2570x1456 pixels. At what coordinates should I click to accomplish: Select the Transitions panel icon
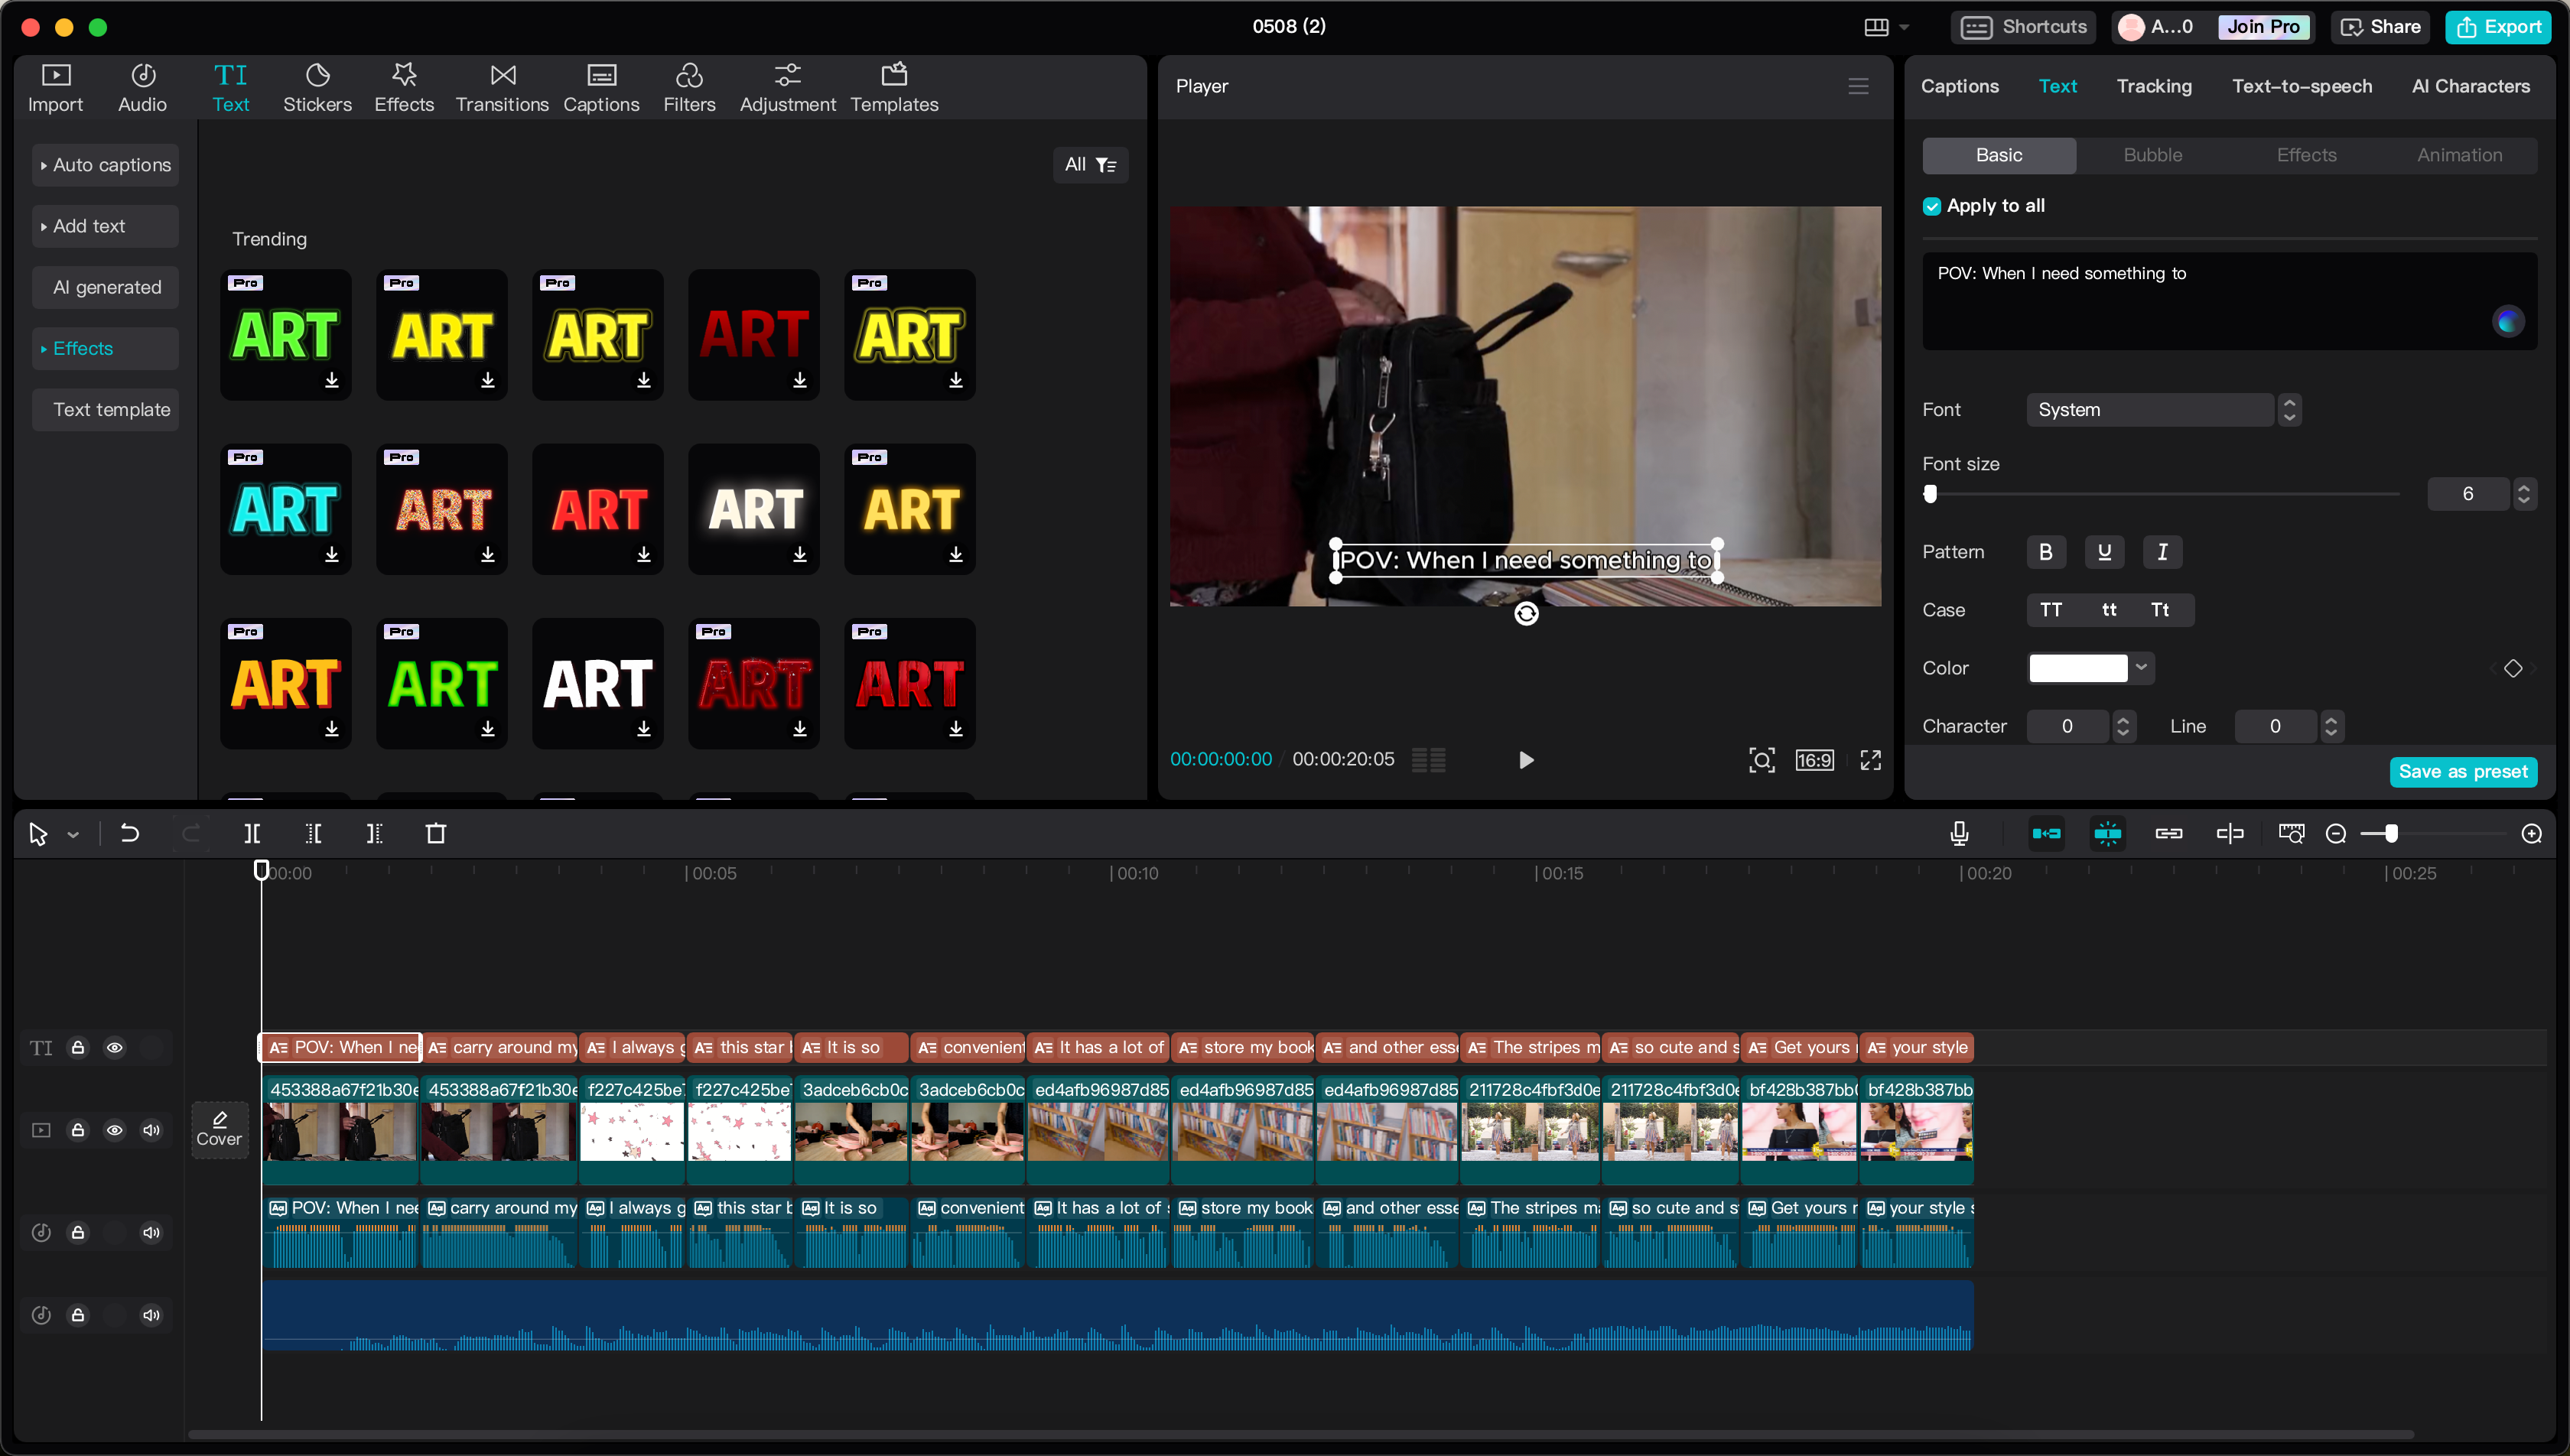(501, 86)
